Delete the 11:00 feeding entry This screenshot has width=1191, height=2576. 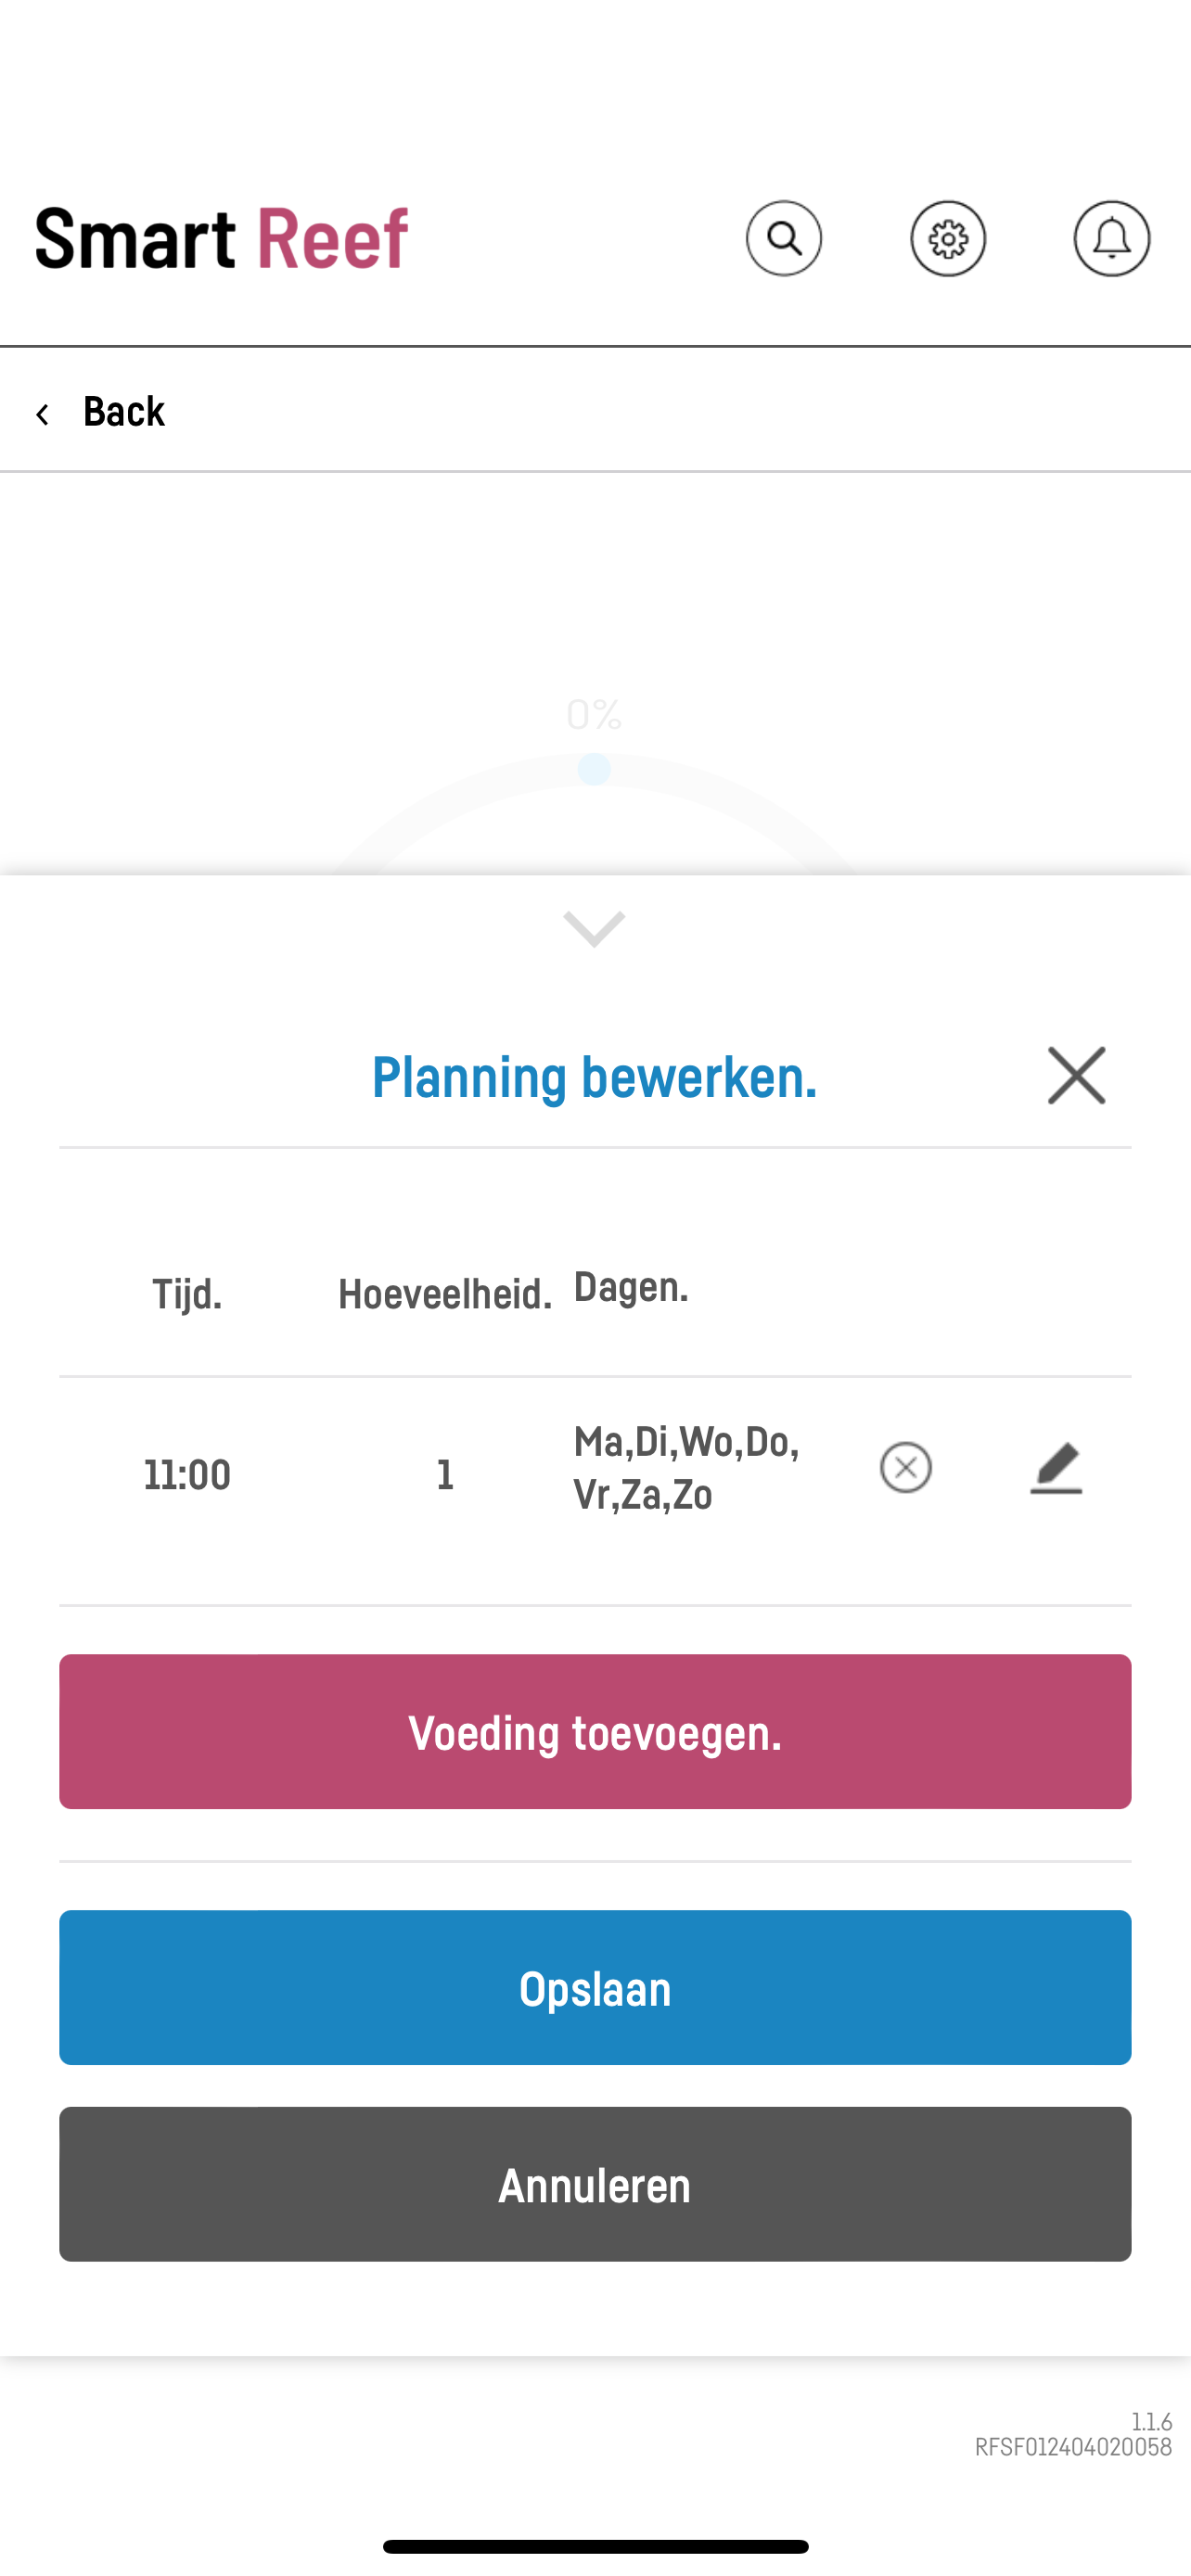(x=906, y=1467)
